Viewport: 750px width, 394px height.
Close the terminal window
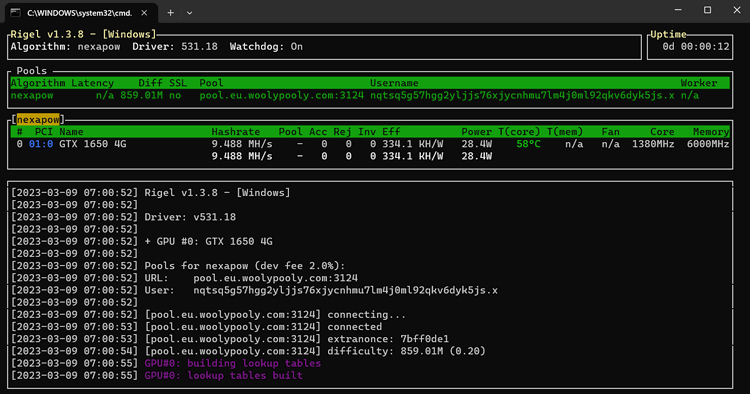(x=737, y=10)
